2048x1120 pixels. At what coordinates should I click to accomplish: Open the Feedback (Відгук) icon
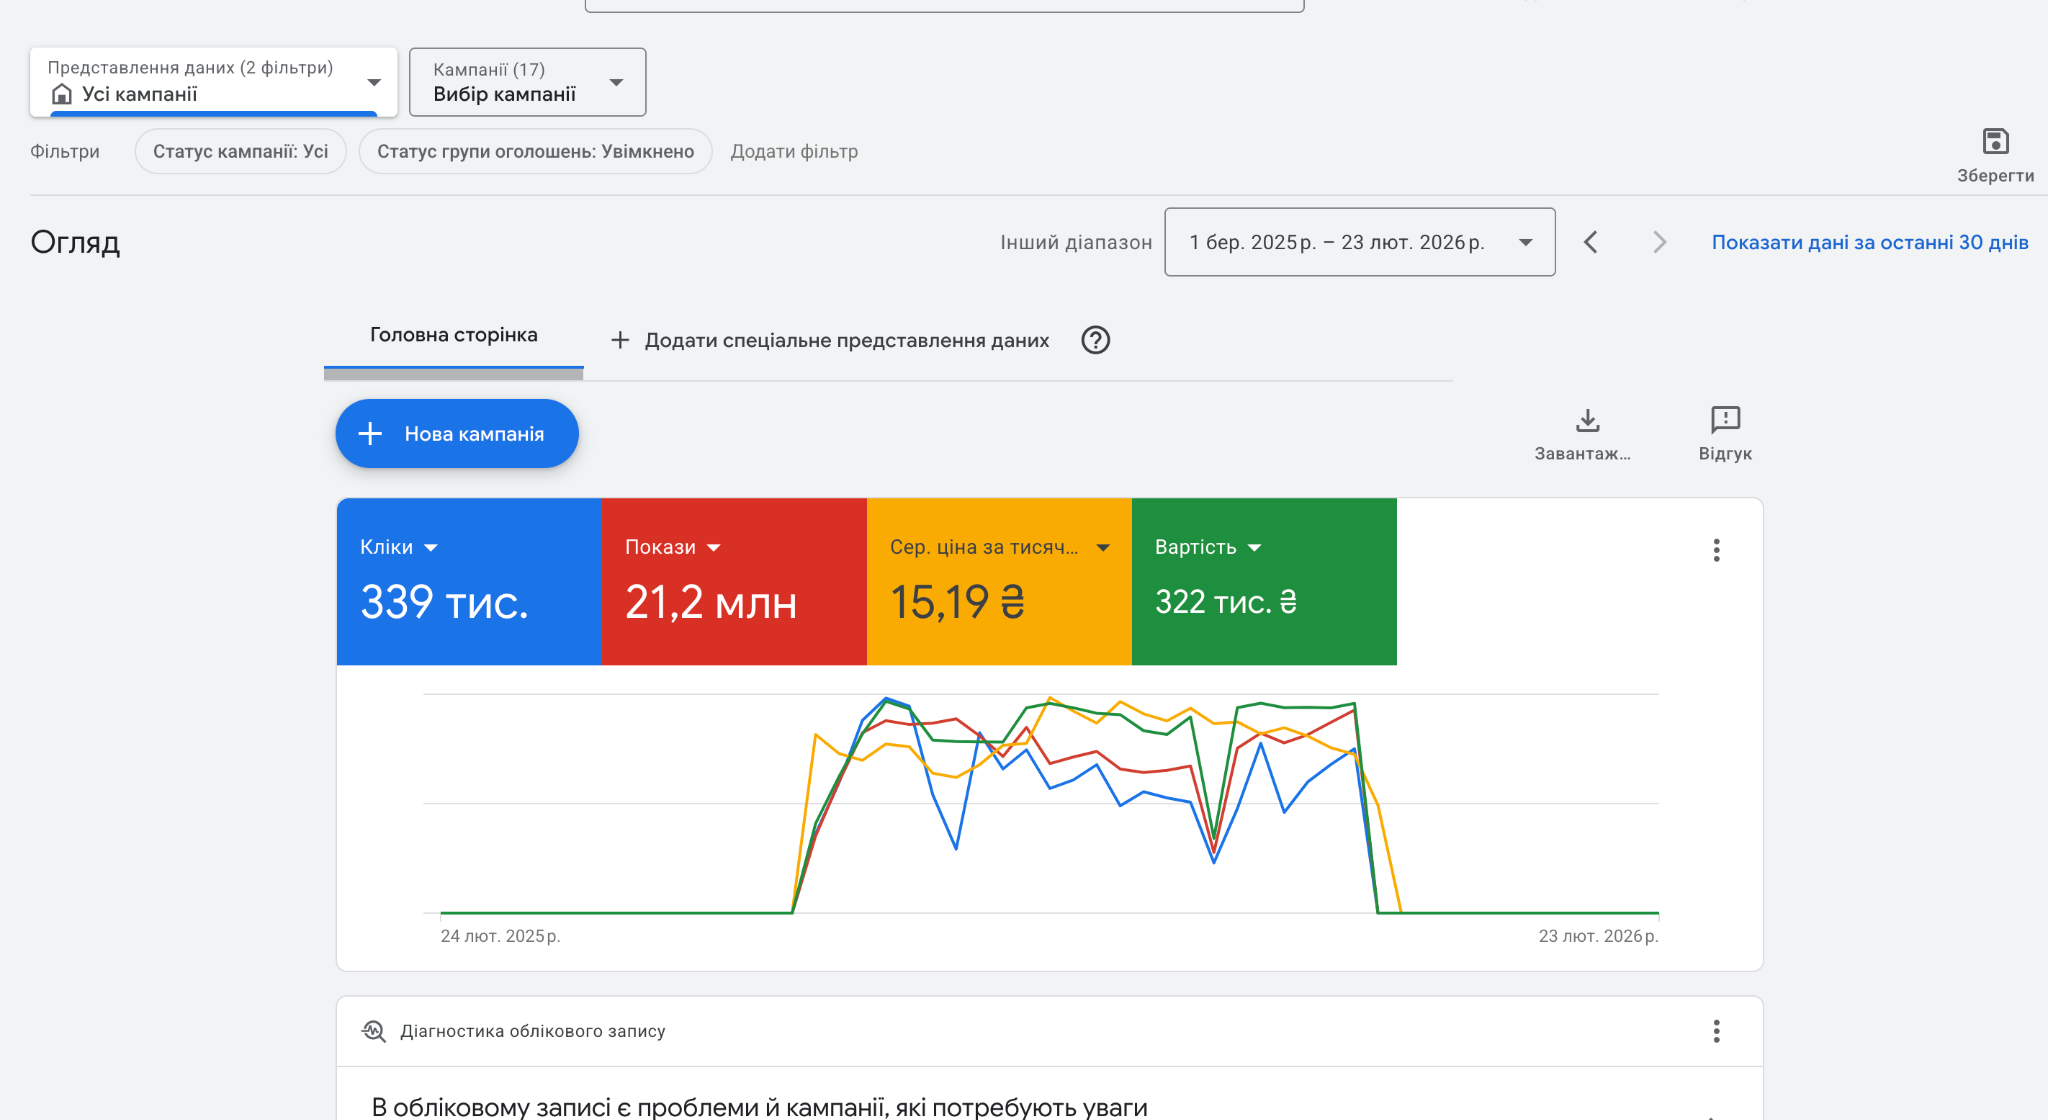point(1725,420)
